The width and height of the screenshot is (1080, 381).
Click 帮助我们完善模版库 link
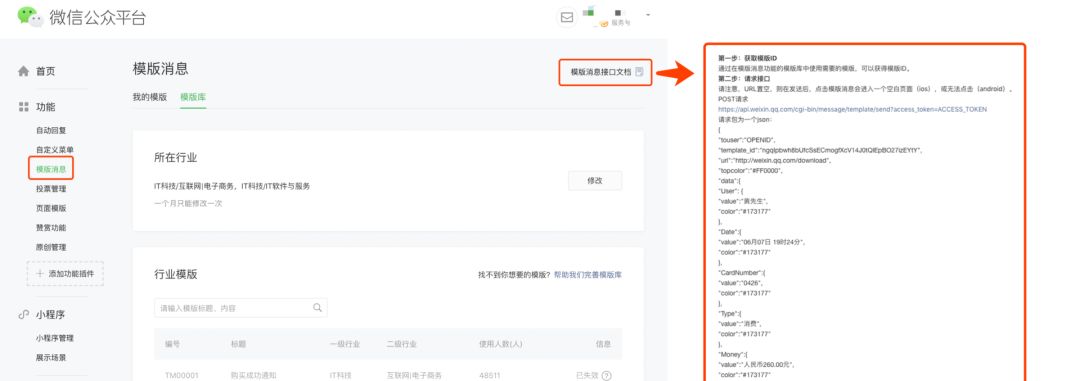pos(588,274)
